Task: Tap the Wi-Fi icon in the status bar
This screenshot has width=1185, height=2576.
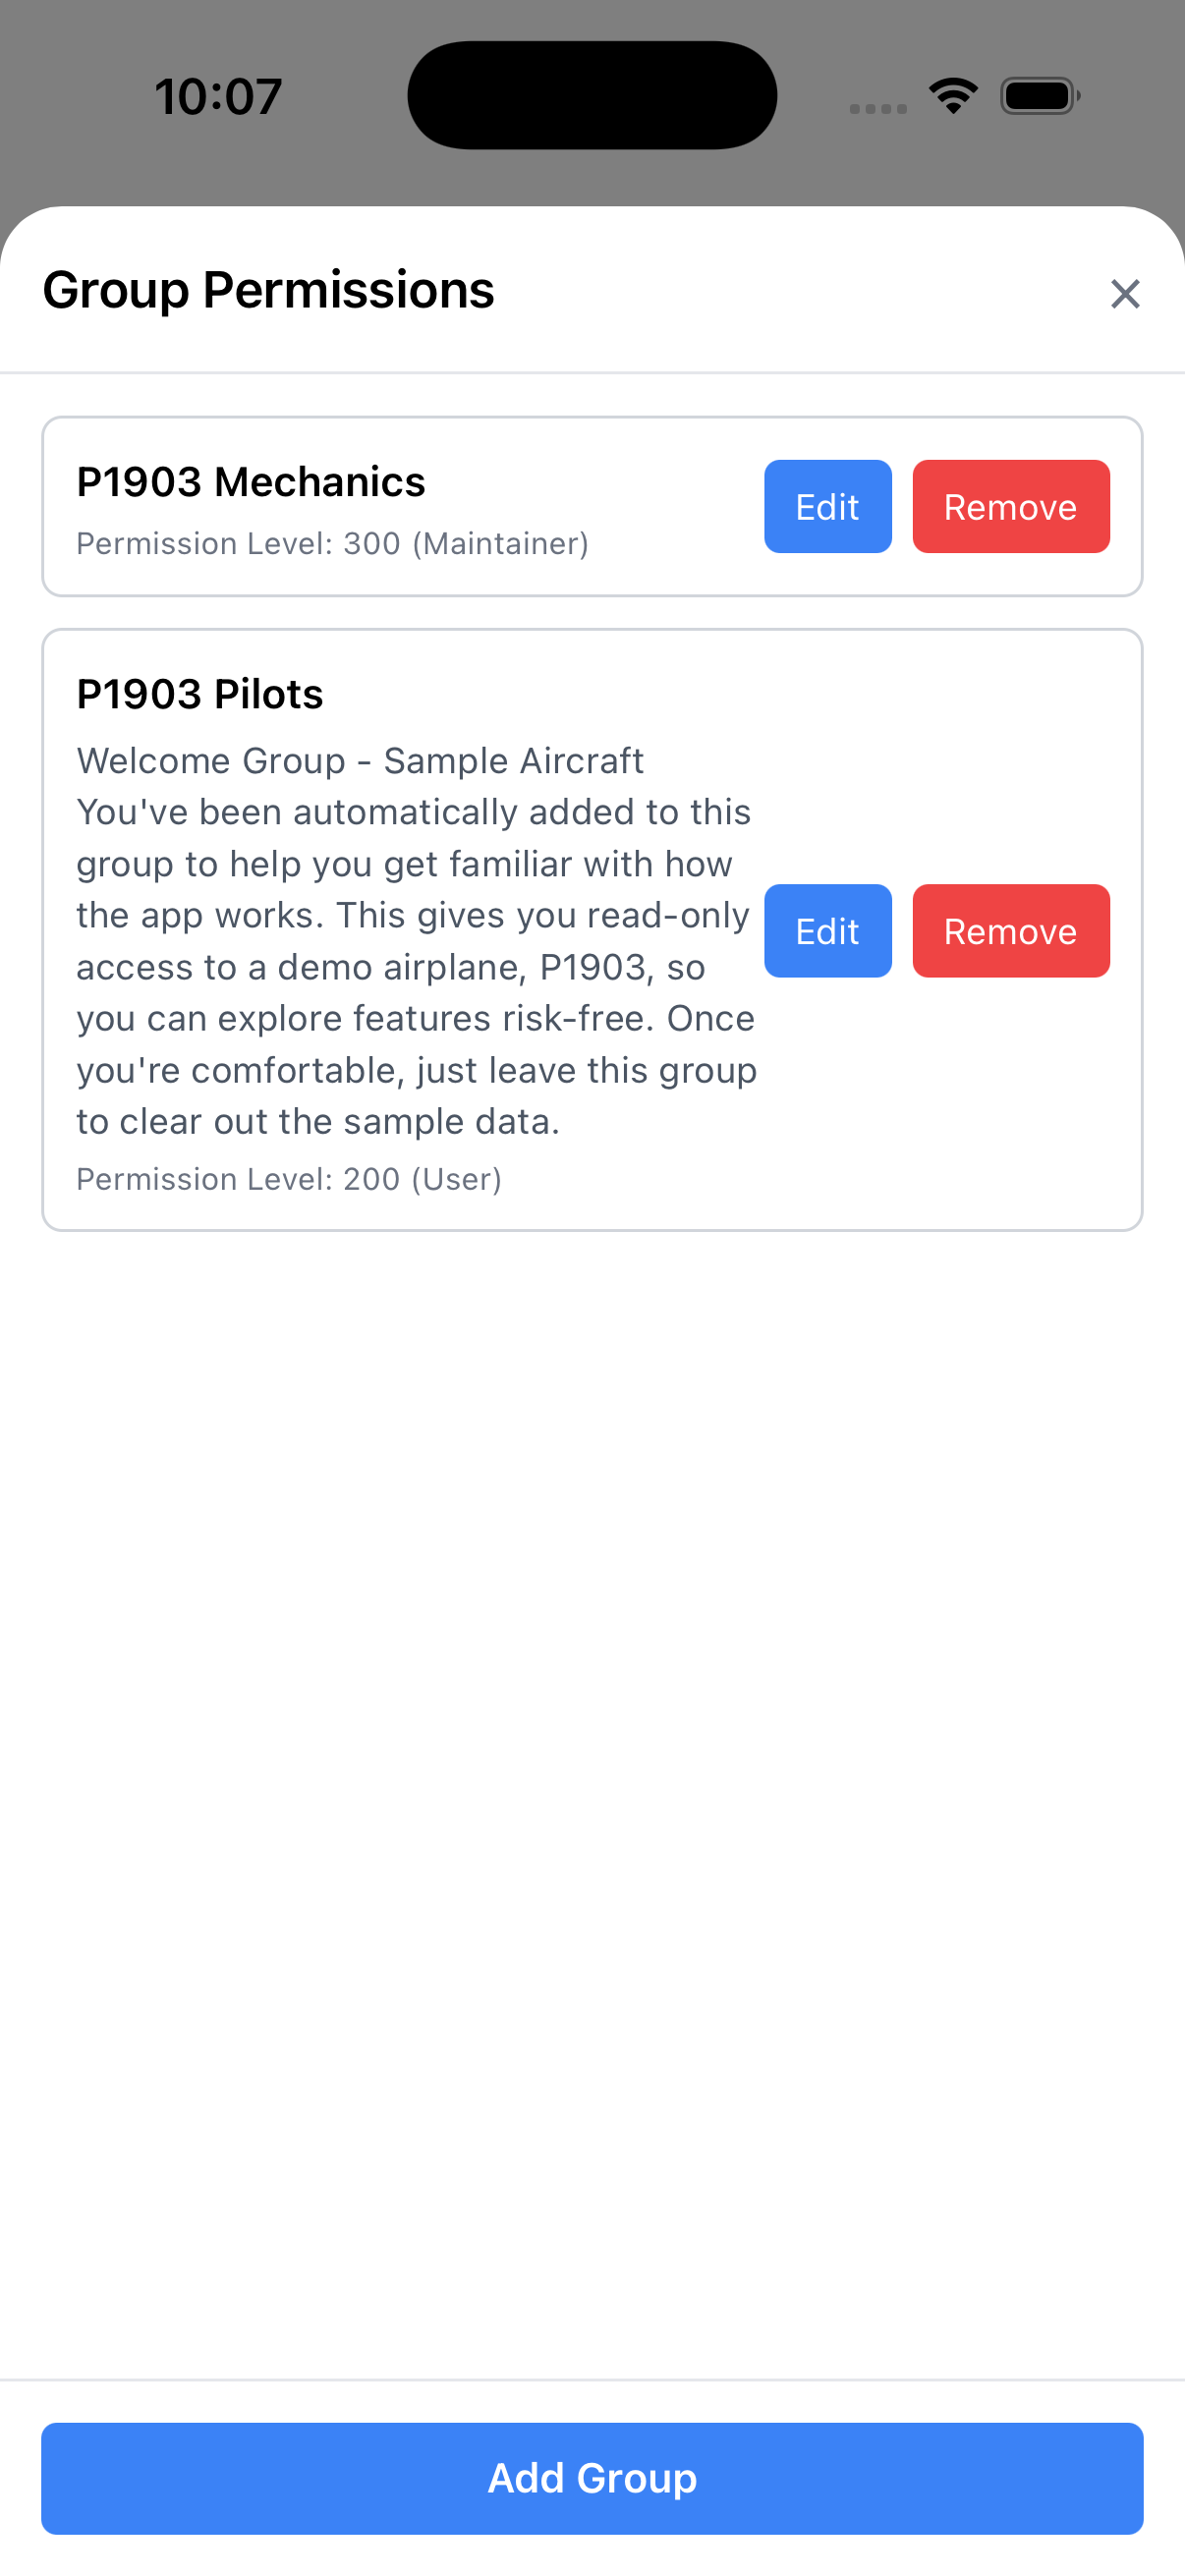Action: tap(952, 93)
